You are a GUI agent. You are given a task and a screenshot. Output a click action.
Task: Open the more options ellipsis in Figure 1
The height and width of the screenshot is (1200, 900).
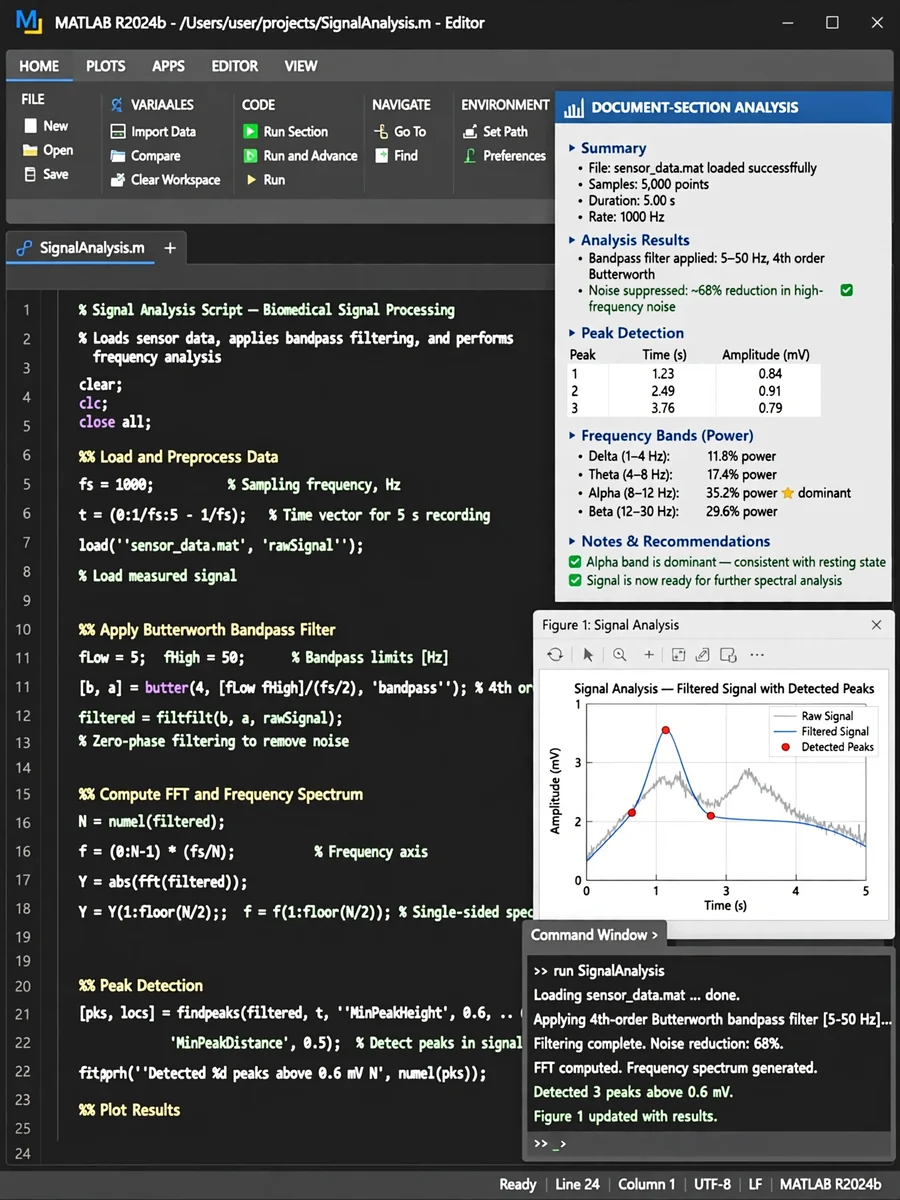tap(757, 655)
